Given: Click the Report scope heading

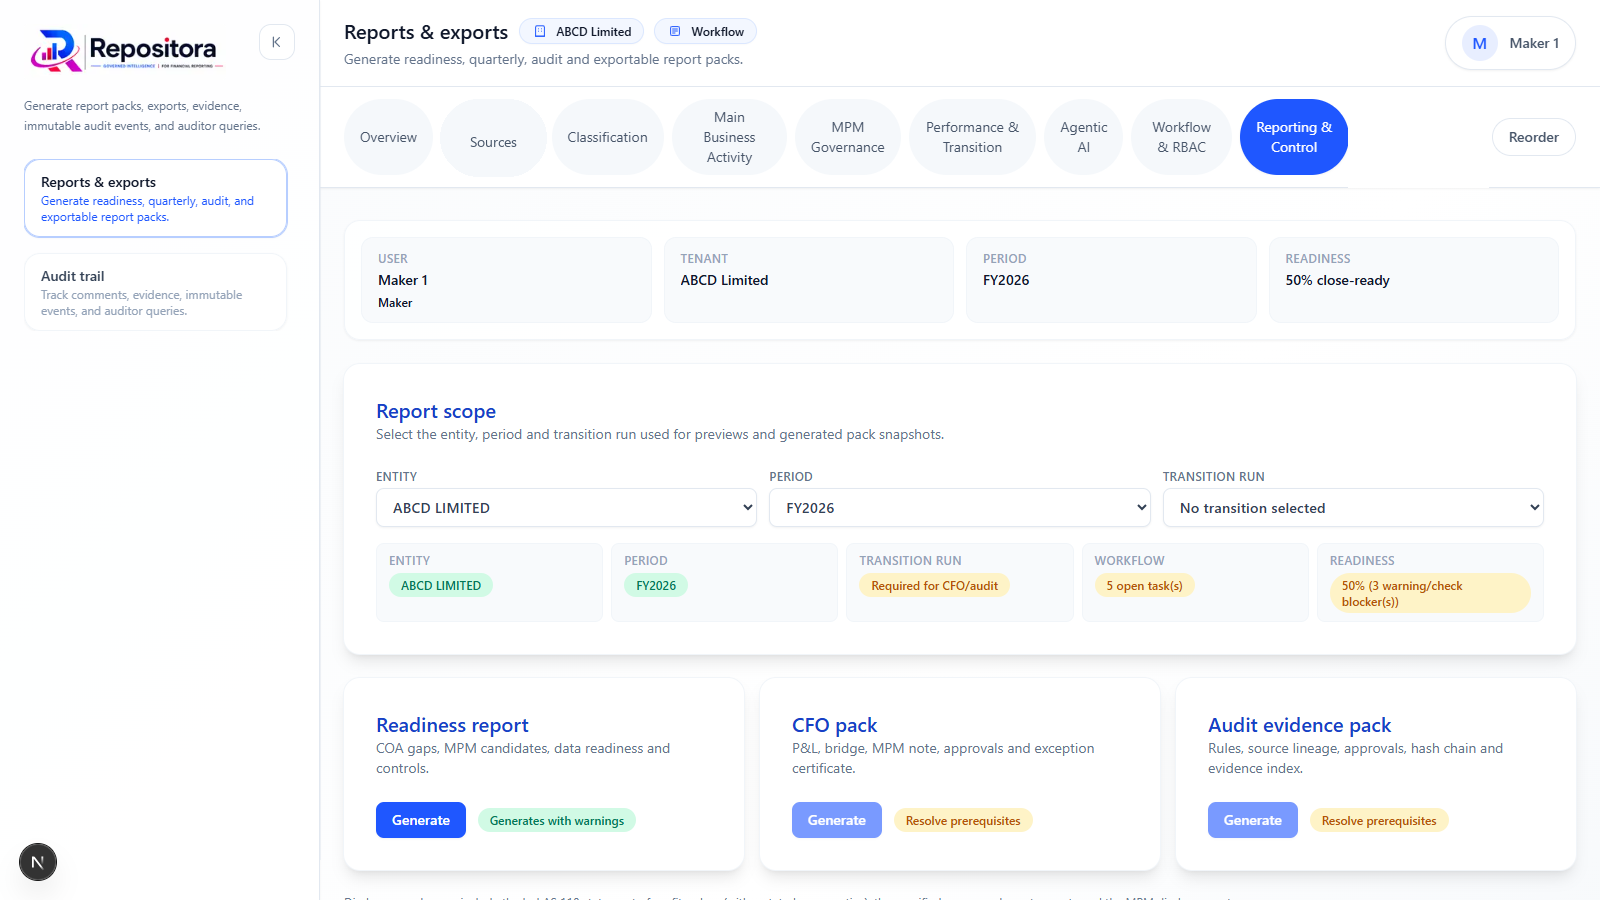Looking at the screenshot, I should point(436,411).
